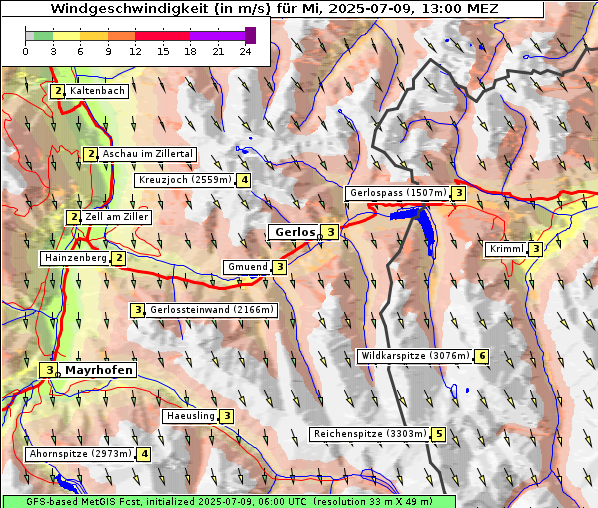Select the wind value badge left of Mayrhofen
The width and height of the screenshot is (598, 508).
pos(49,370)
